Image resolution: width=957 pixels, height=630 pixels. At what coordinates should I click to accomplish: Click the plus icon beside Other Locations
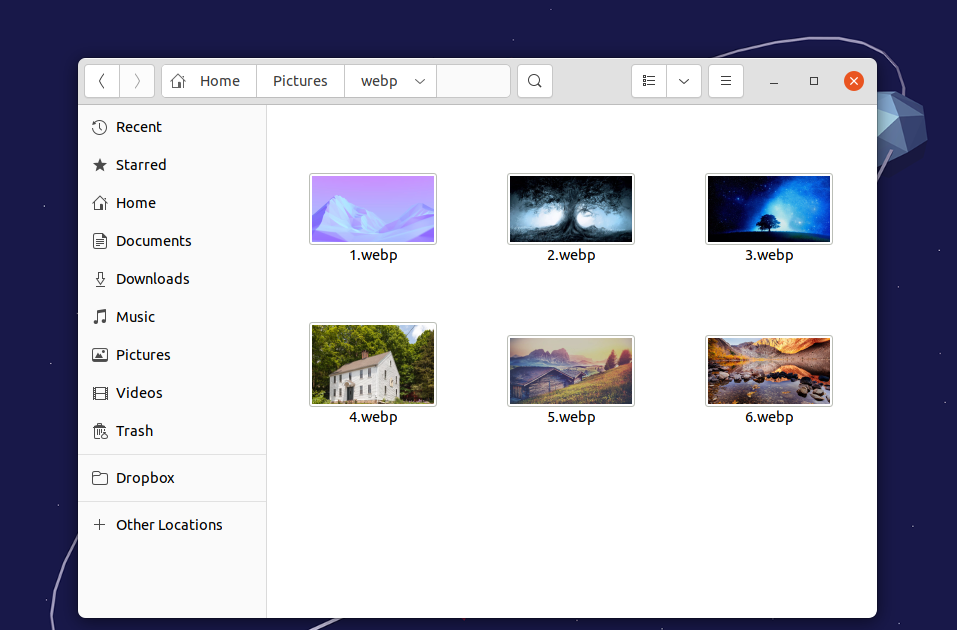(x=99, y=524)
